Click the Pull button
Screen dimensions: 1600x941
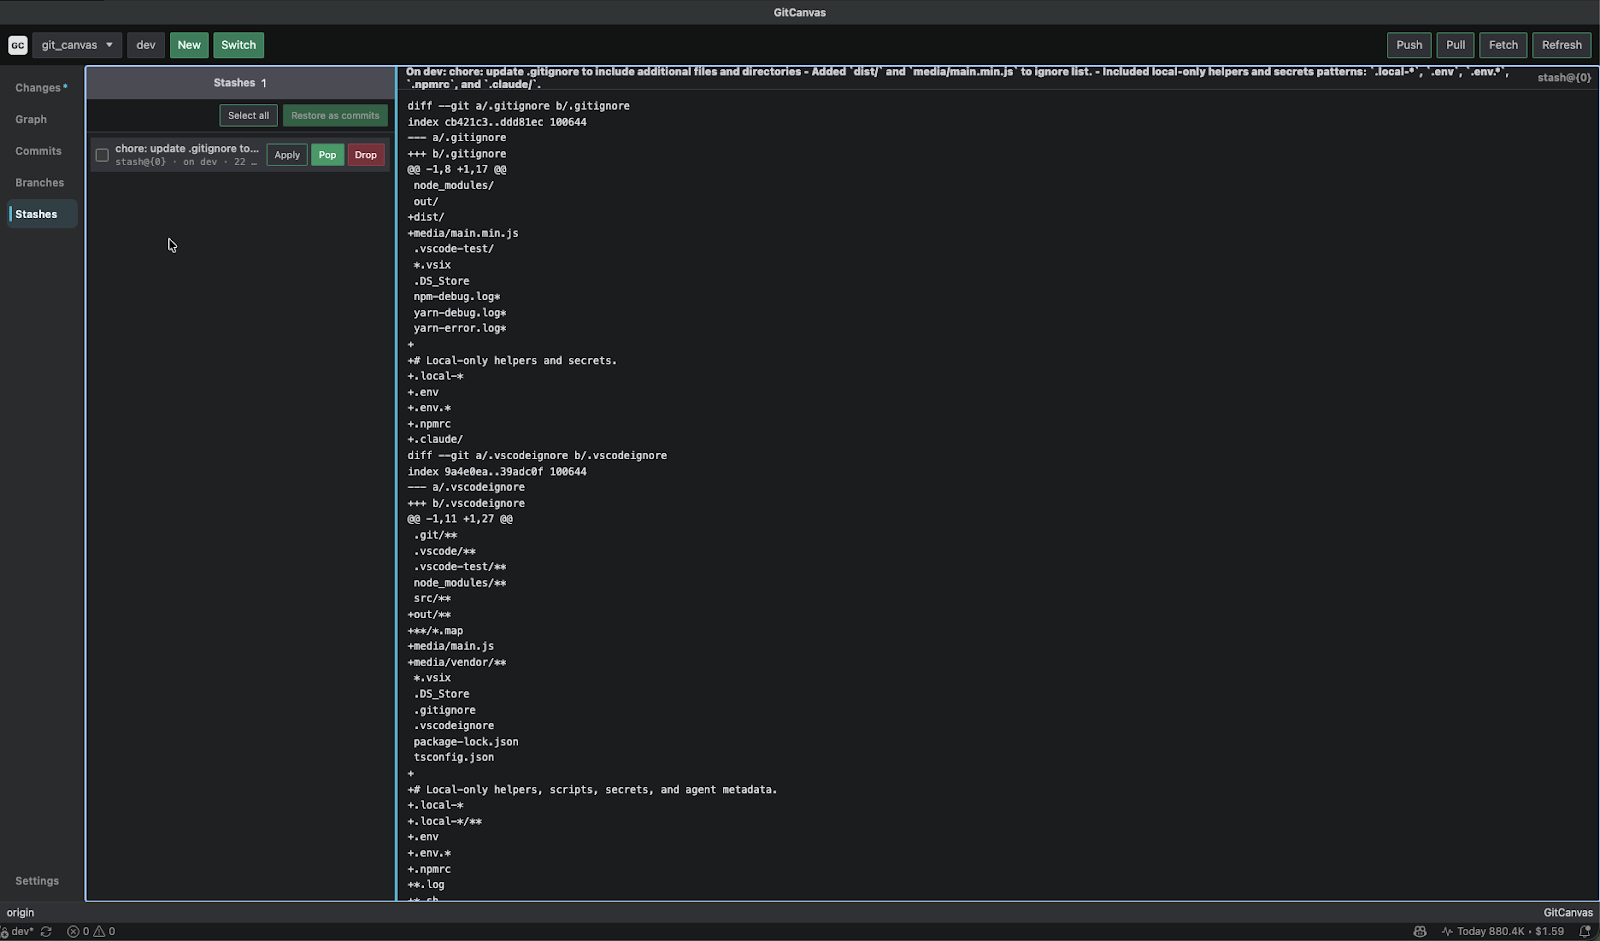tap(1455, 45)
